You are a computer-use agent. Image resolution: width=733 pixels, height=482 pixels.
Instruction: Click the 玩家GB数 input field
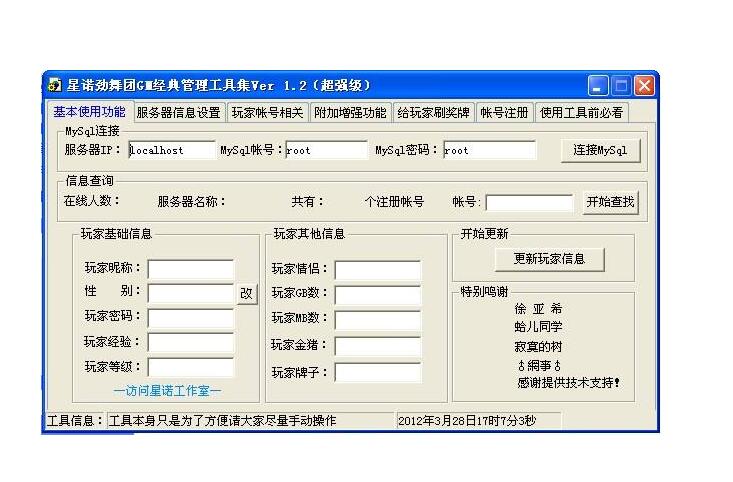tap(377, 295)
